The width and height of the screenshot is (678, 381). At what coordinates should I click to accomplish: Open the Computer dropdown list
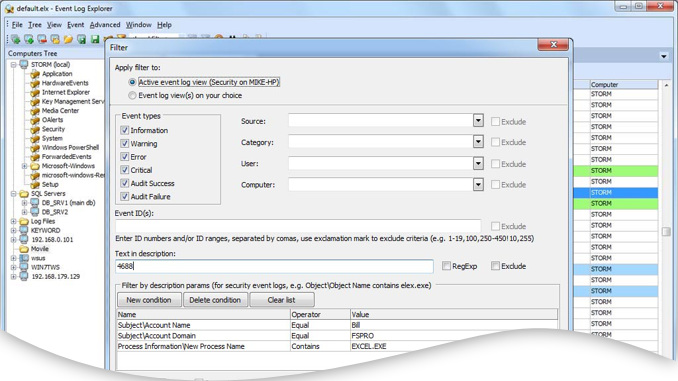[478, 185]
